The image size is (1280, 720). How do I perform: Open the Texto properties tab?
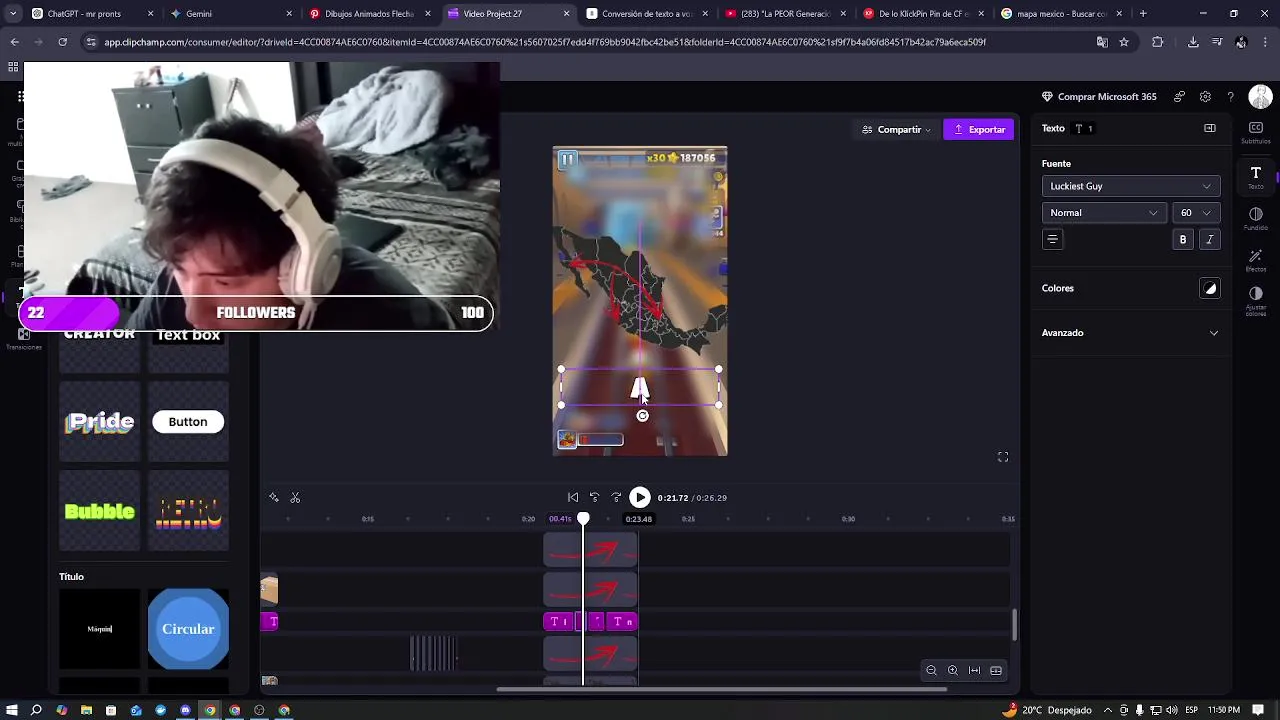click(x=1256, y=176)
